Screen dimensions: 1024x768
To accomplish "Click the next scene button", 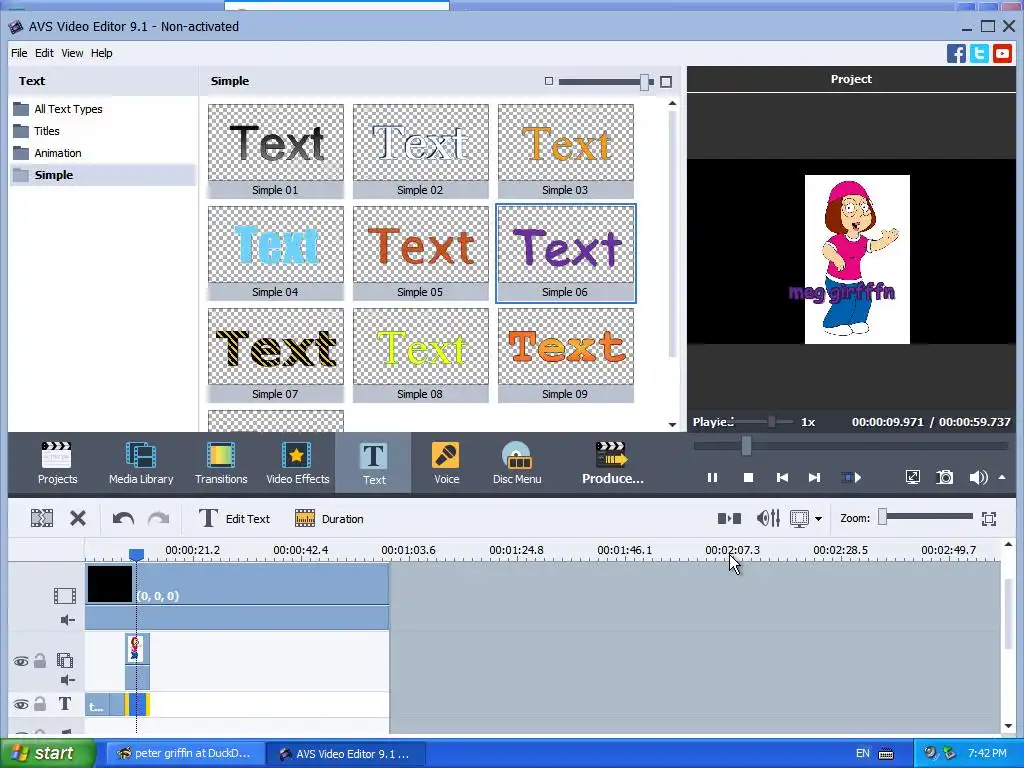I will (x=850, y=477).
